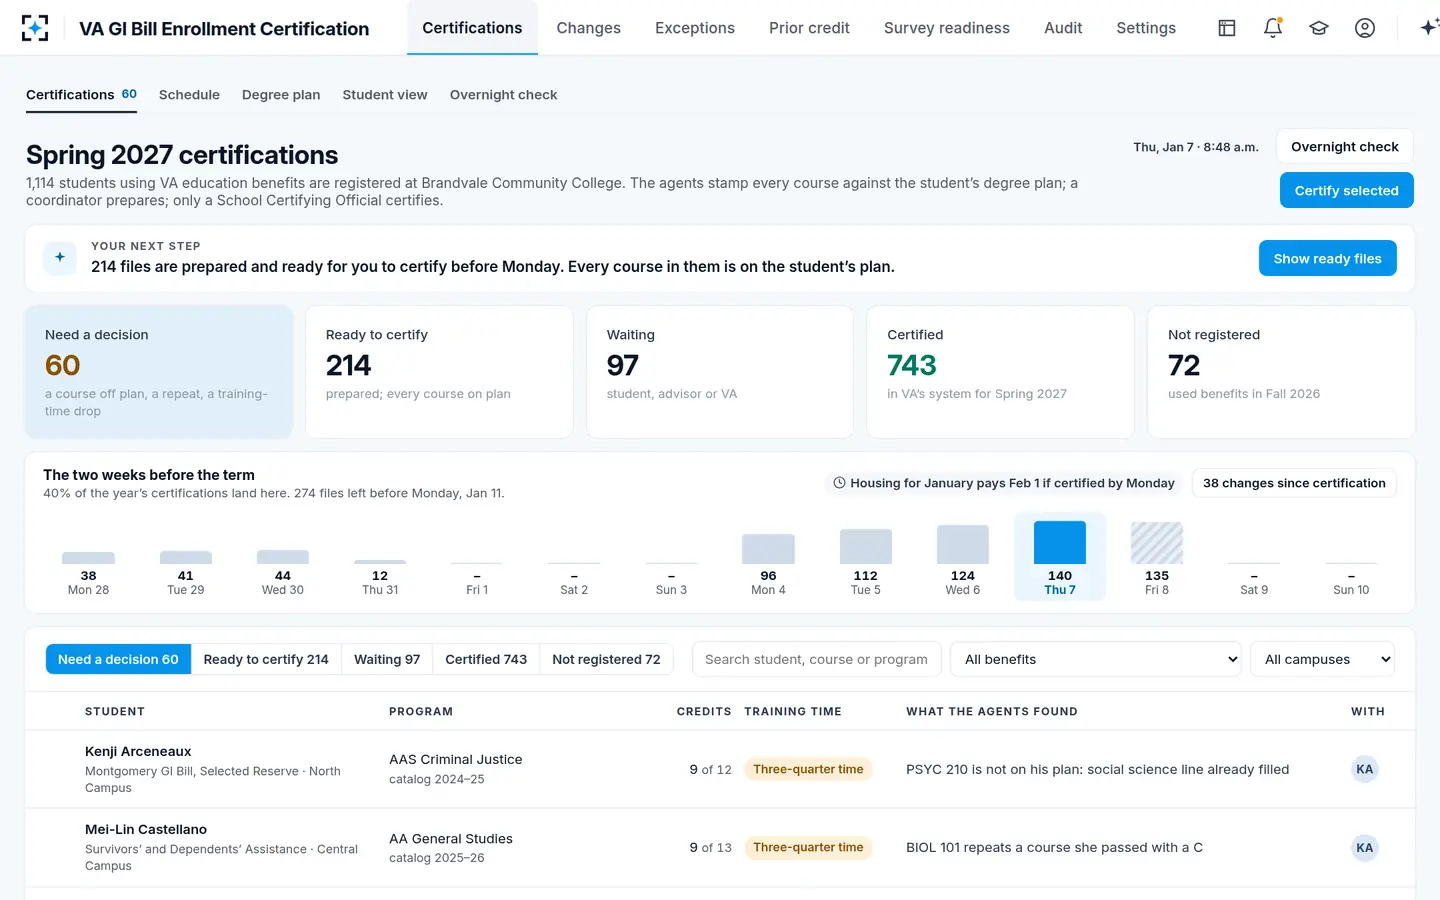Switch to the Degree plan subtab
1440x900 pixels.
click(x=281, y=95)
